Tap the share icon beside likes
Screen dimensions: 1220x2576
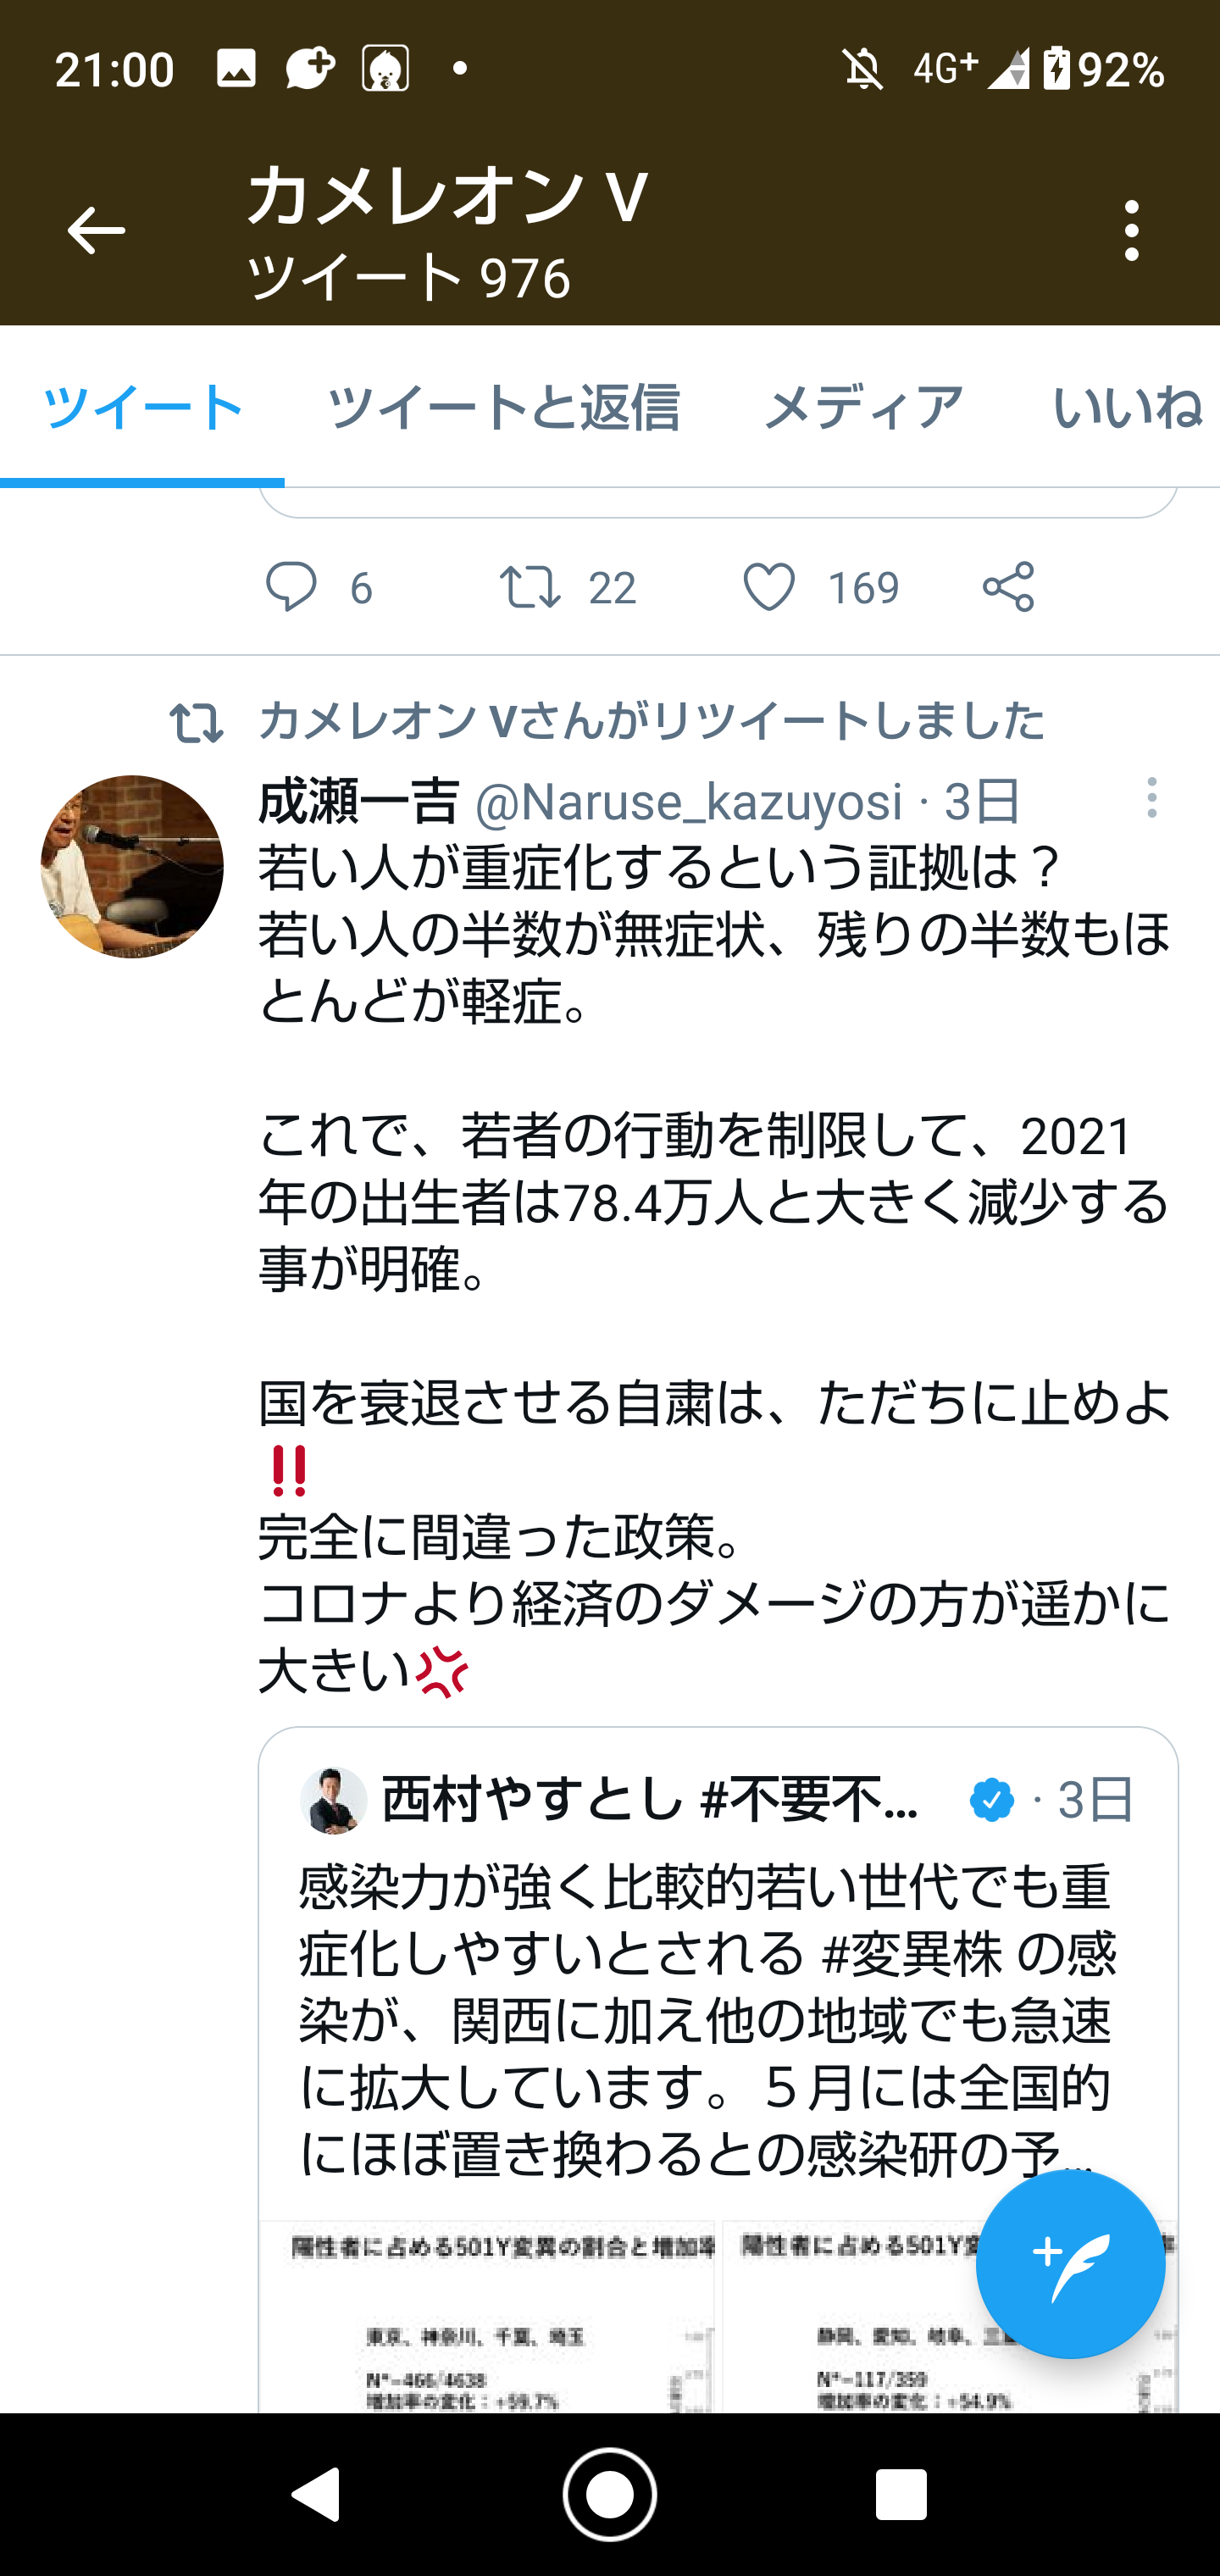click(1008, 587)
